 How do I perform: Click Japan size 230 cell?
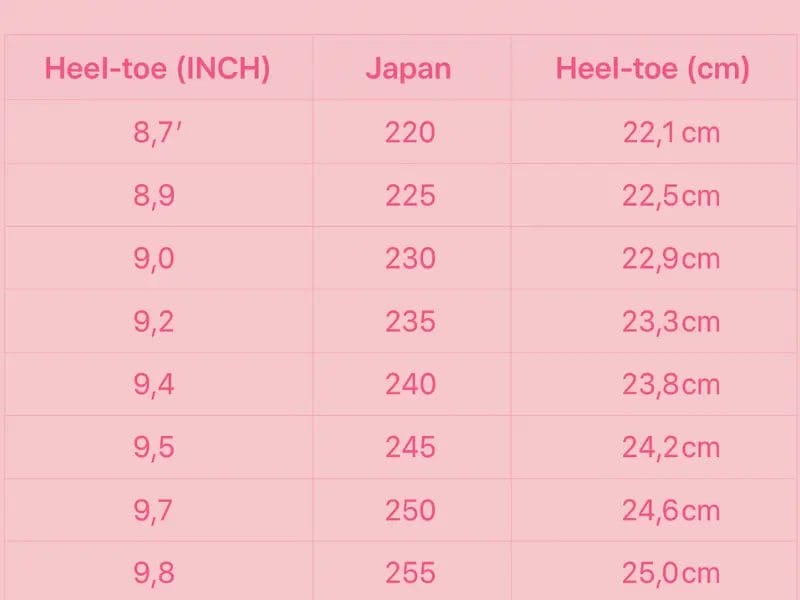pyautogui.click(x=410, y=258)
